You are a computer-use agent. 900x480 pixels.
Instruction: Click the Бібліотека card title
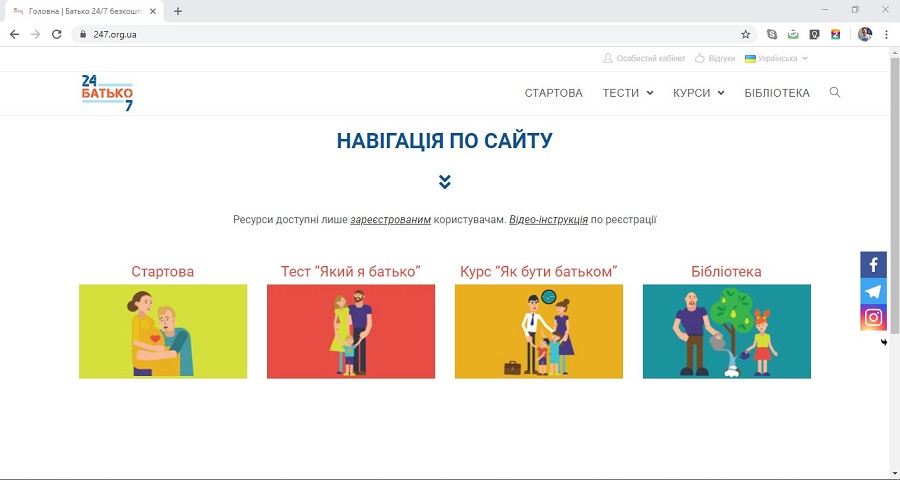(x=726, y=272)
